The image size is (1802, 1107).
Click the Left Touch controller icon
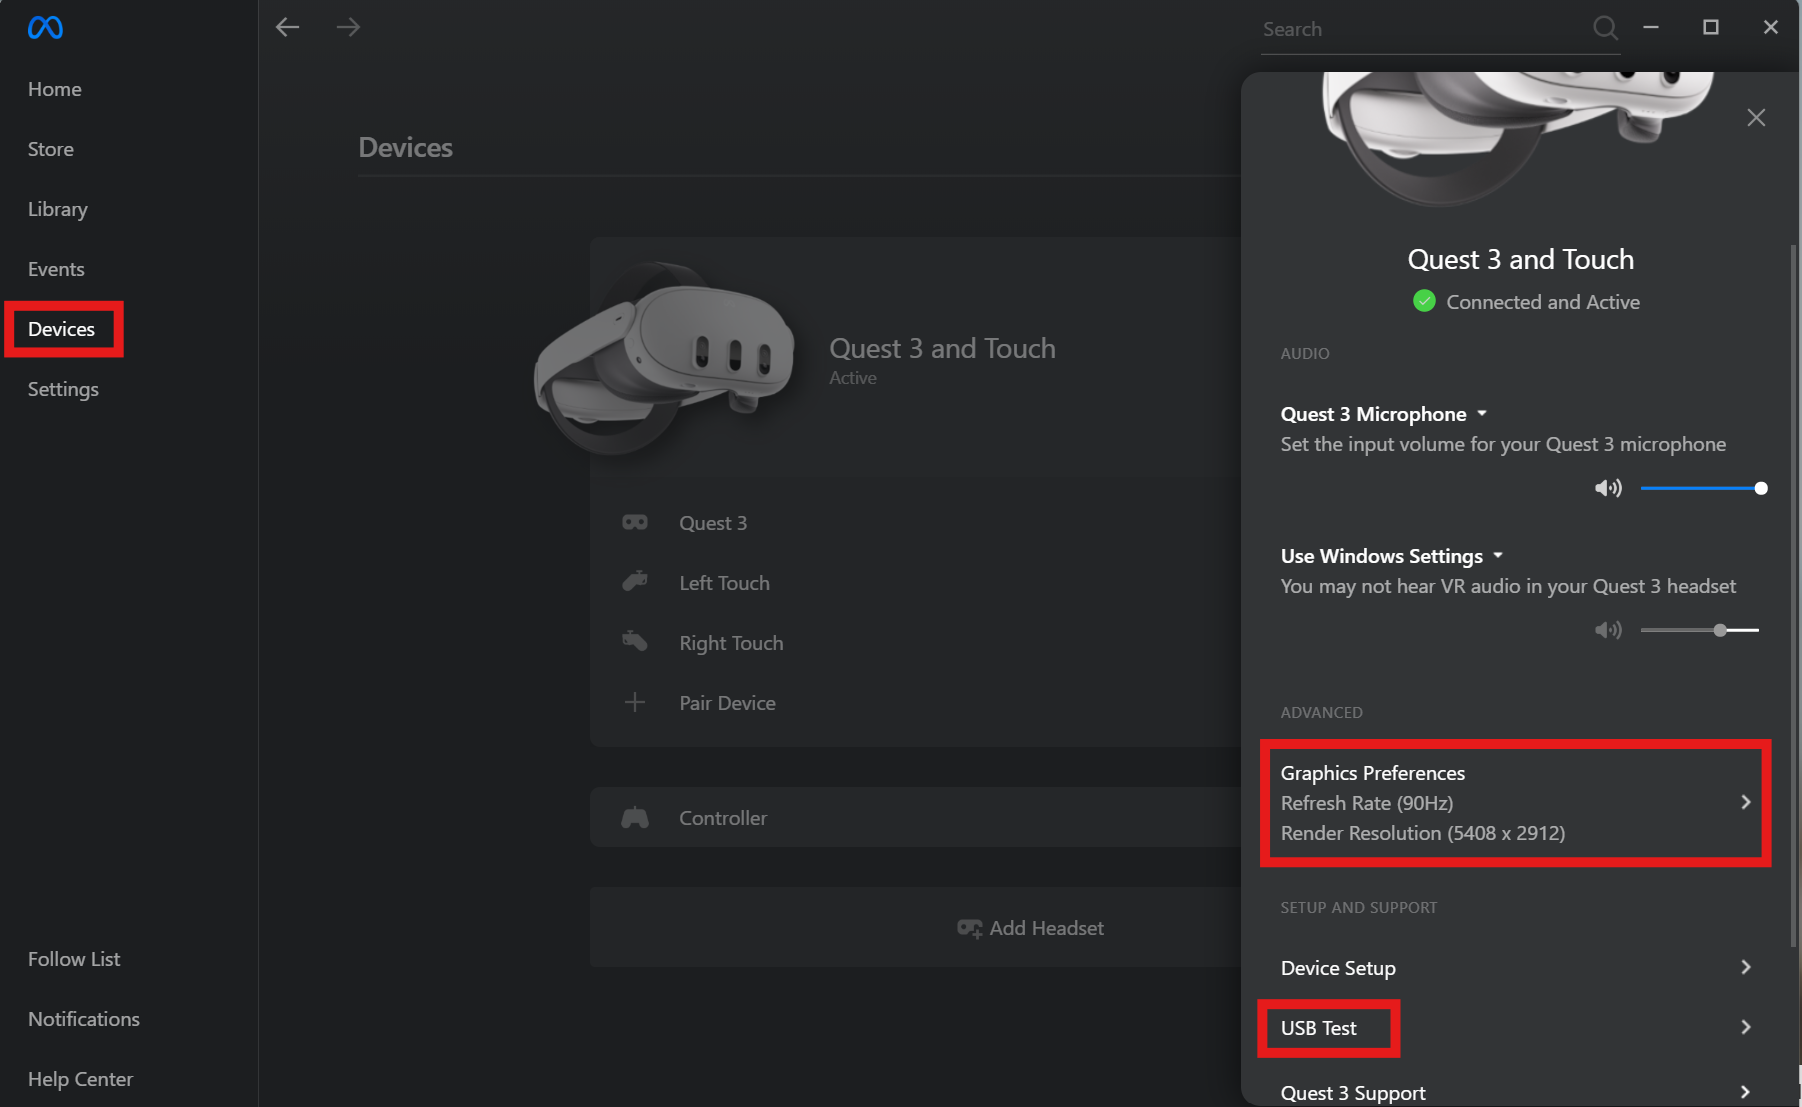pyautogui.click(x=635, y=582)
